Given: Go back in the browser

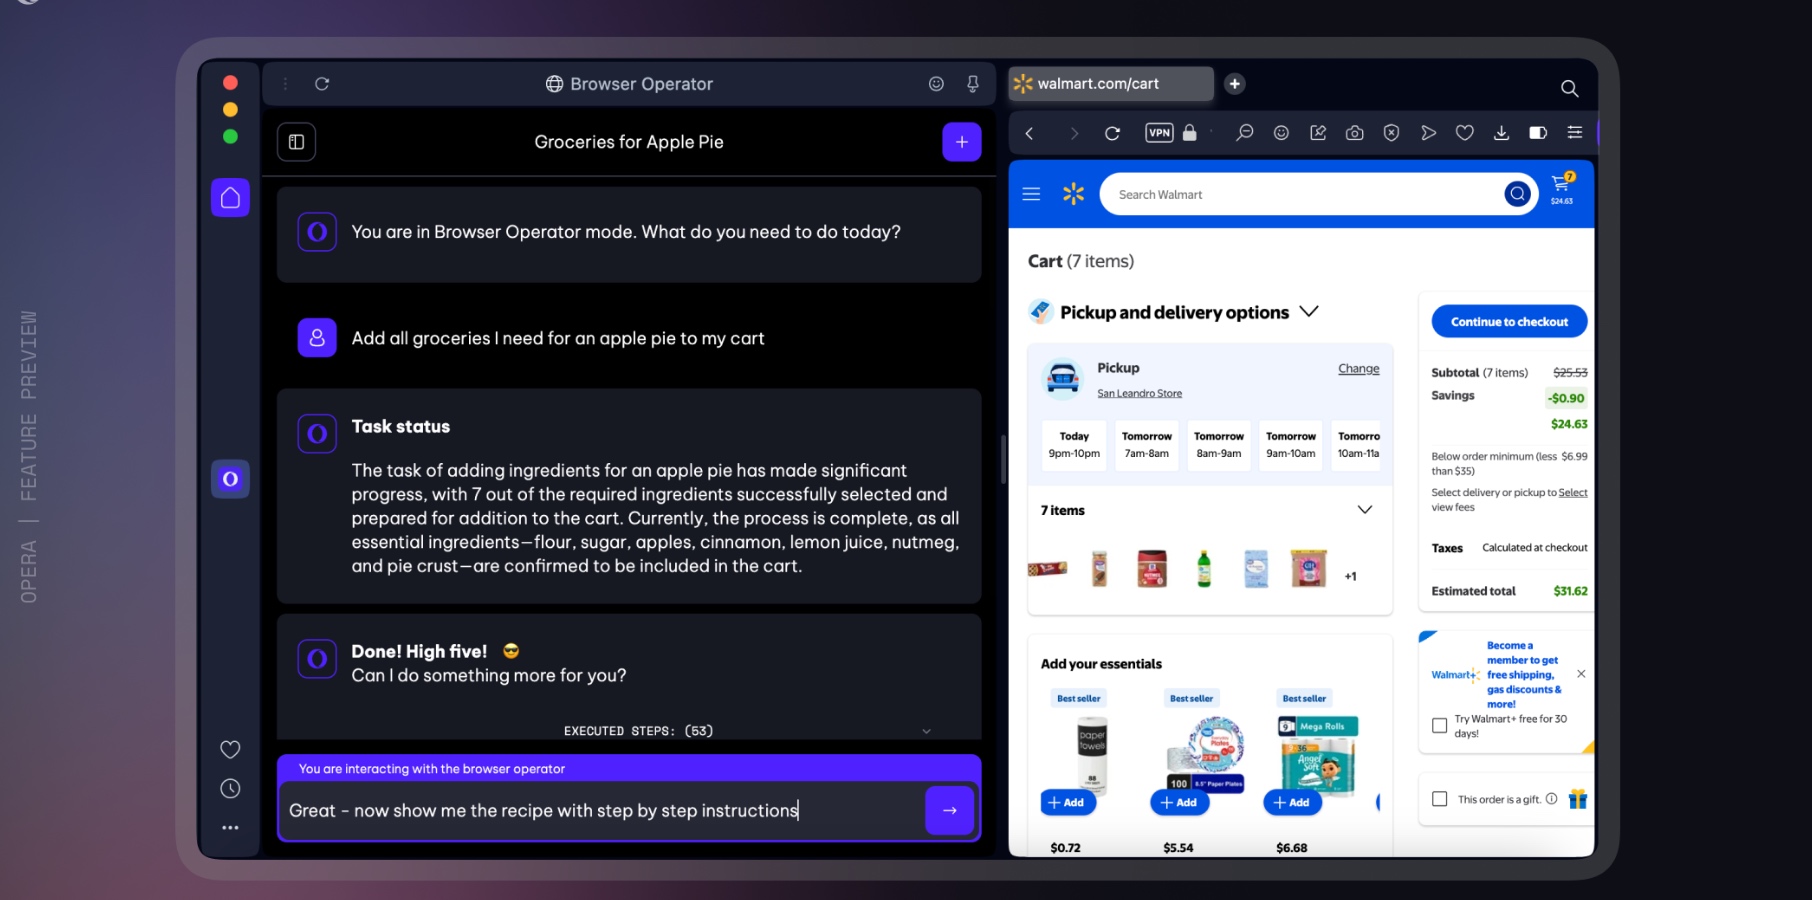Looking at the screenshot, I should pos(1029,133).
